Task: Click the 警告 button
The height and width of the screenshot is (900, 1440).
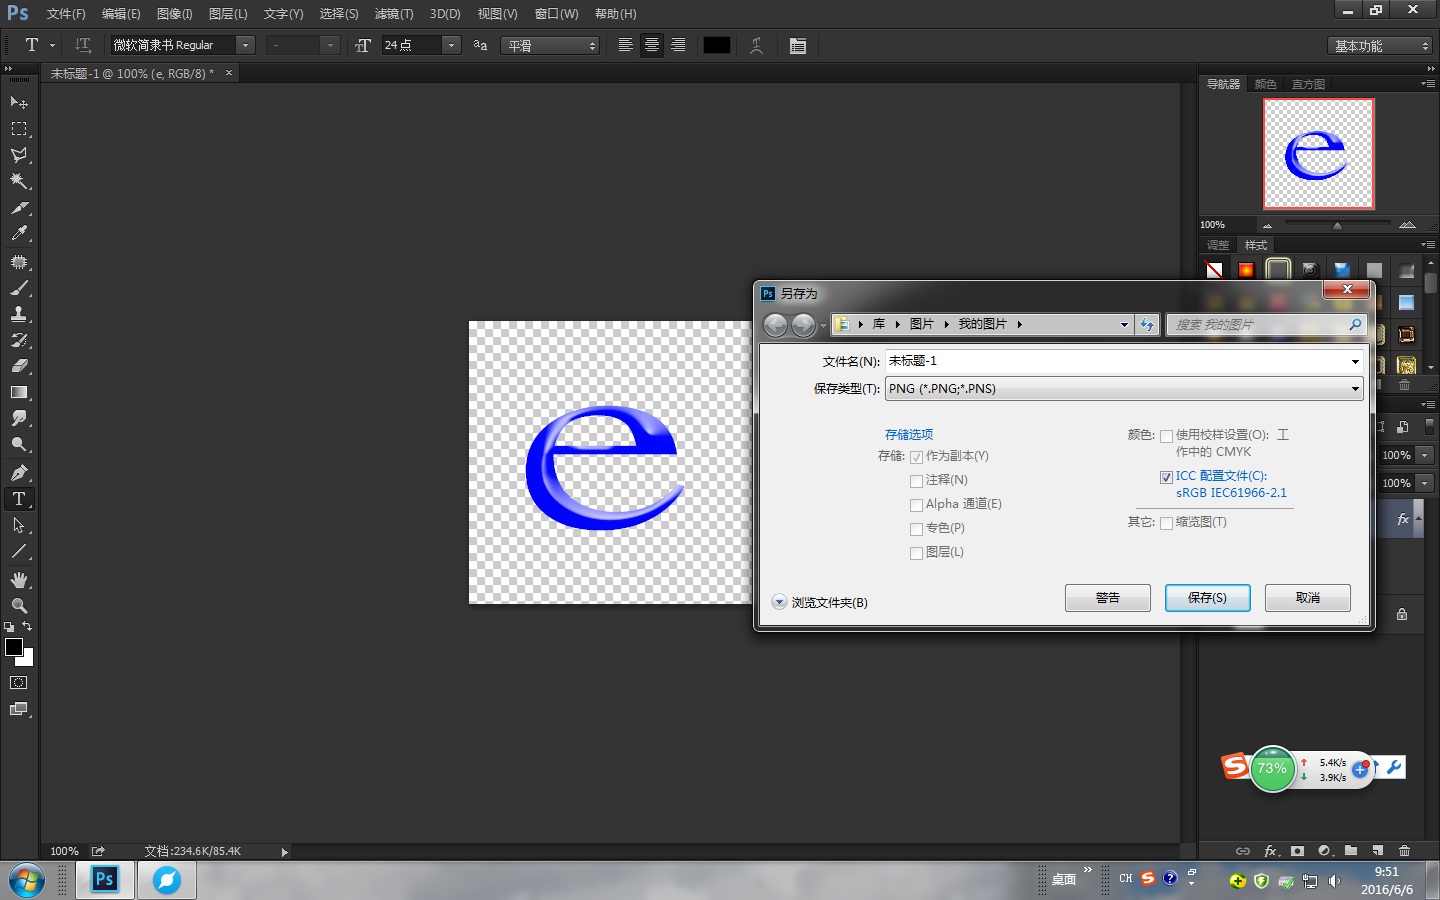Action: [1108, 598]
